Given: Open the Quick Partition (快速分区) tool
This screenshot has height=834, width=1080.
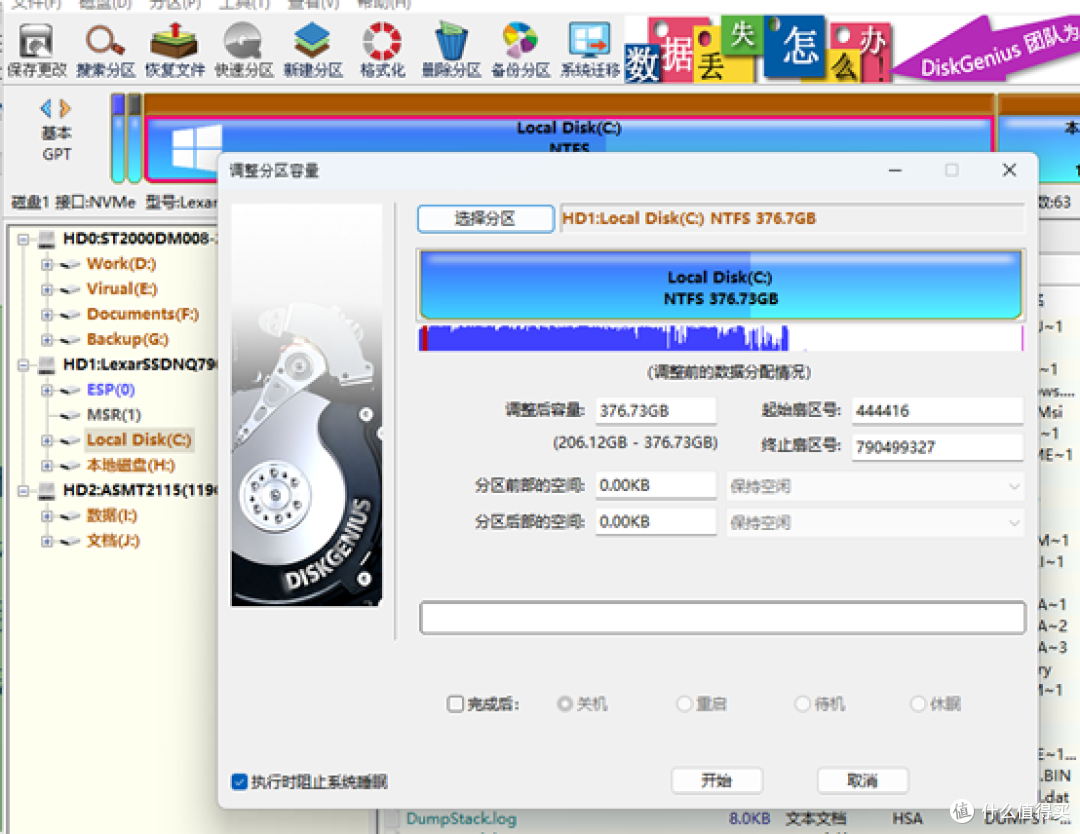Looking at the screenshot, I should [x=243, y=50].
